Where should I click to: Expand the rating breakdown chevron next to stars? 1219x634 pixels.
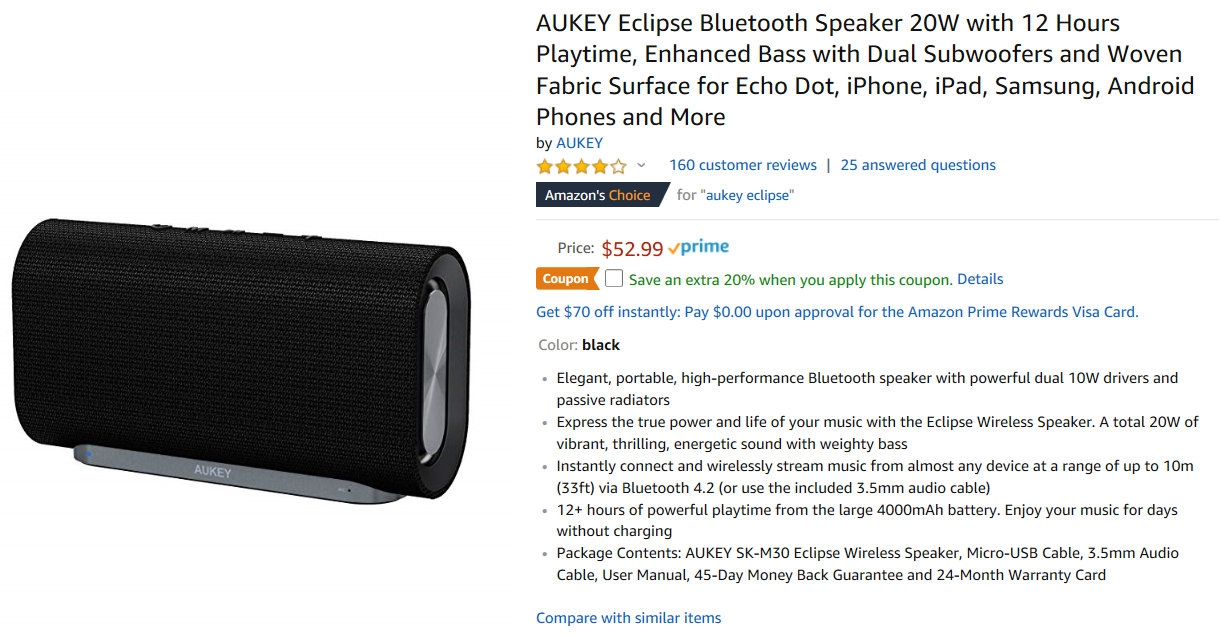[x=641, y=166]
